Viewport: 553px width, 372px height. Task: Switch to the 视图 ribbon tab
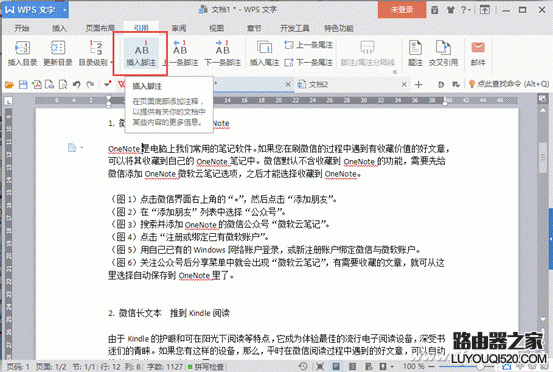pyautogui.click(x=217, y=28)
